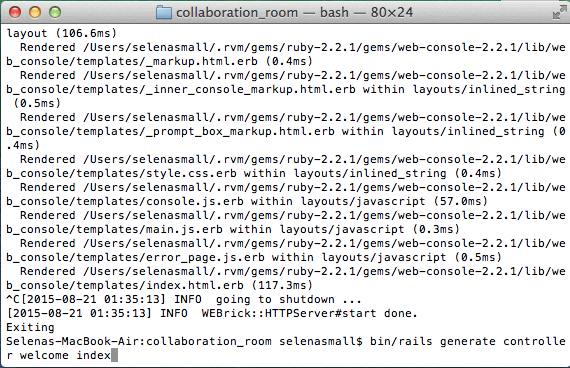The height and width of the screenshot is (368, 570).
Task: Click the 'layout (106.6ms)' line
Action: 61,33
